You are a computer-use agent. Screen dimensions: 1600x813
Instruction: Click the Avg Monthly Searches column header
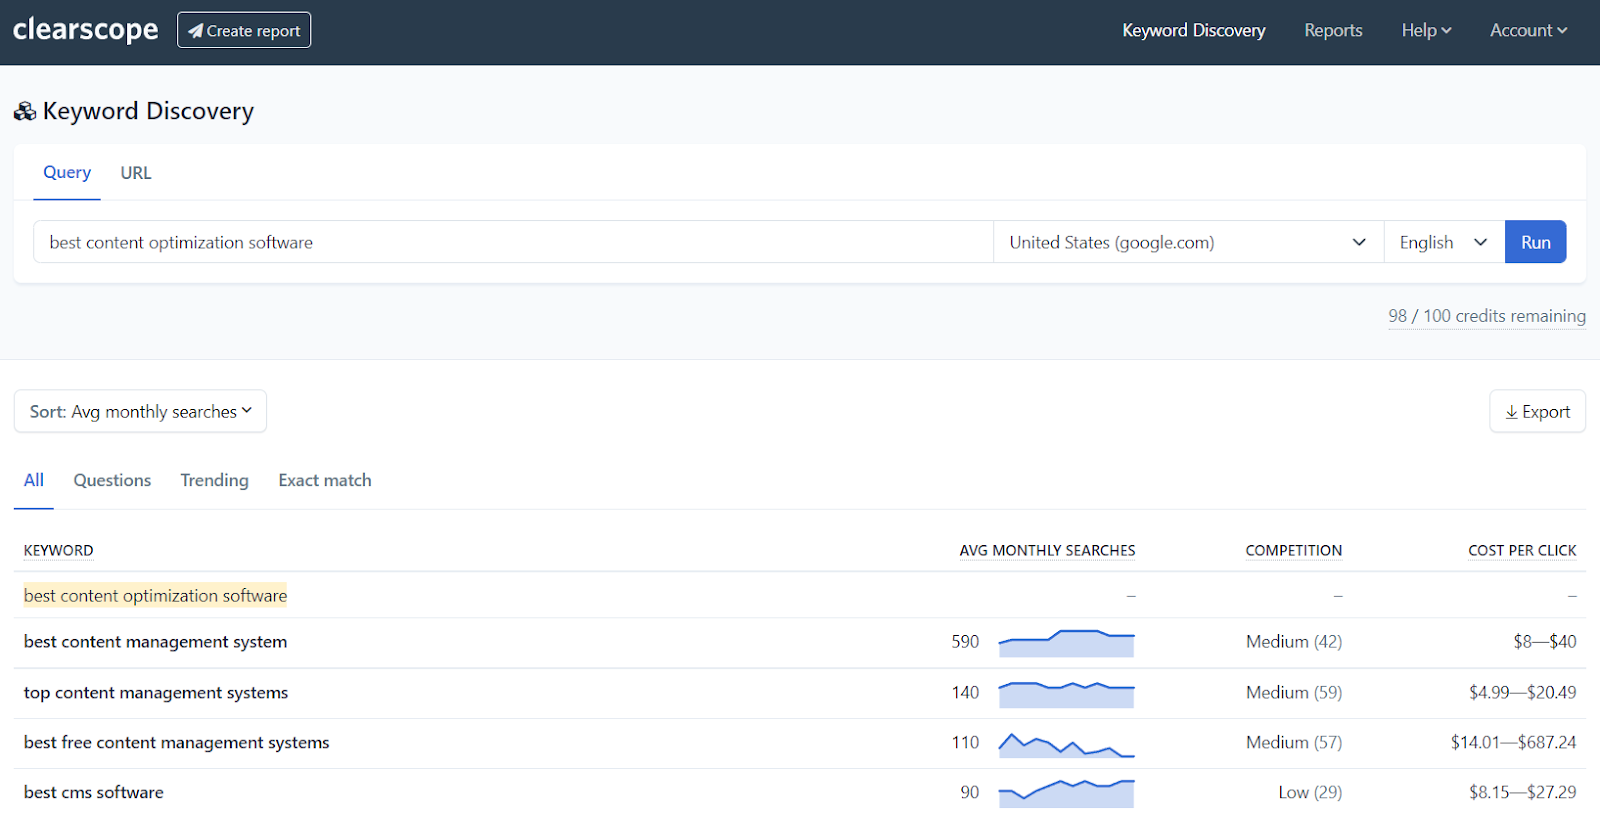point(1047,550)
